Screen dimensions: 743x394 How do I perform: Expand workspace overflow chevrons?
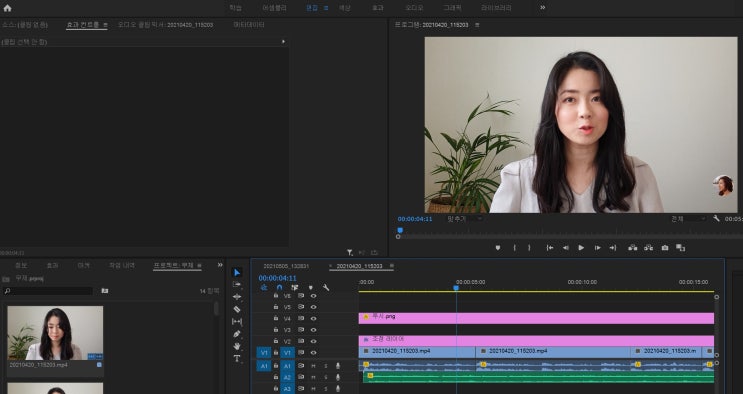543,8
